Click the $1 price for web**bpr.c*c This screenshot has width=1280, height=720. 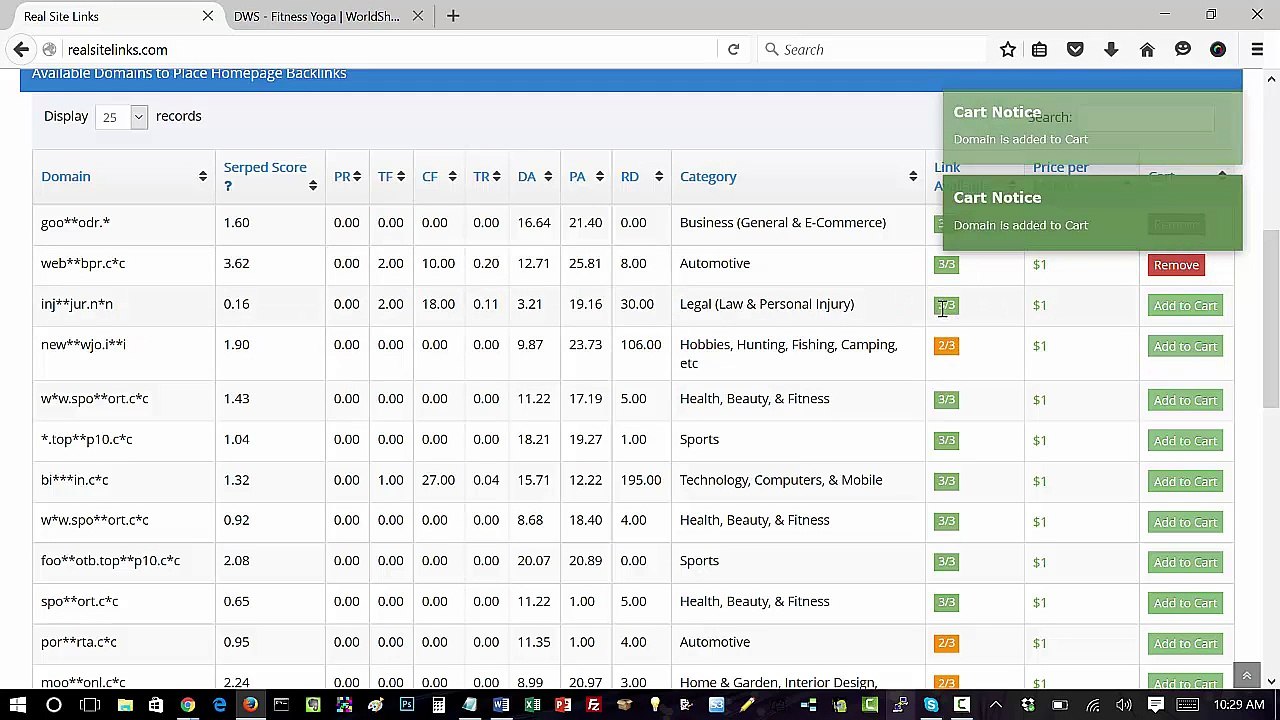click(x=1040, y=265)
